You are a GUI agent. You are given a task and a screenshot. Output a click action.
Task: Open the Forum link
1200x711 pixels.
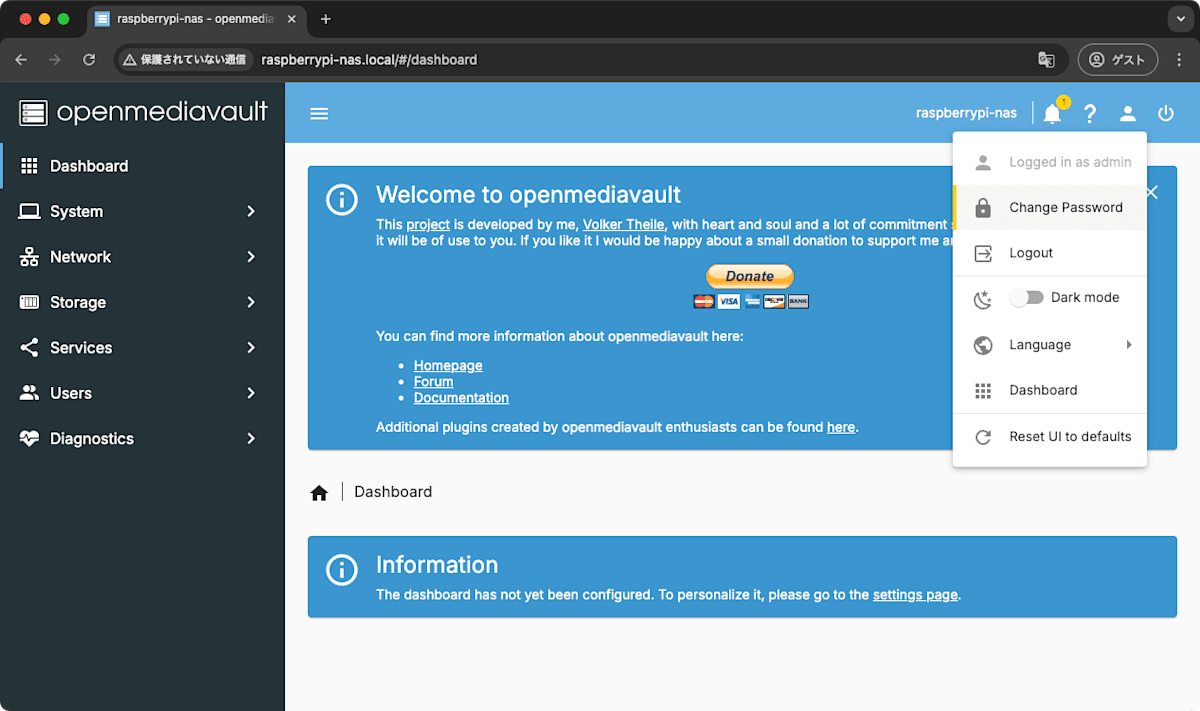coord(433,382)
